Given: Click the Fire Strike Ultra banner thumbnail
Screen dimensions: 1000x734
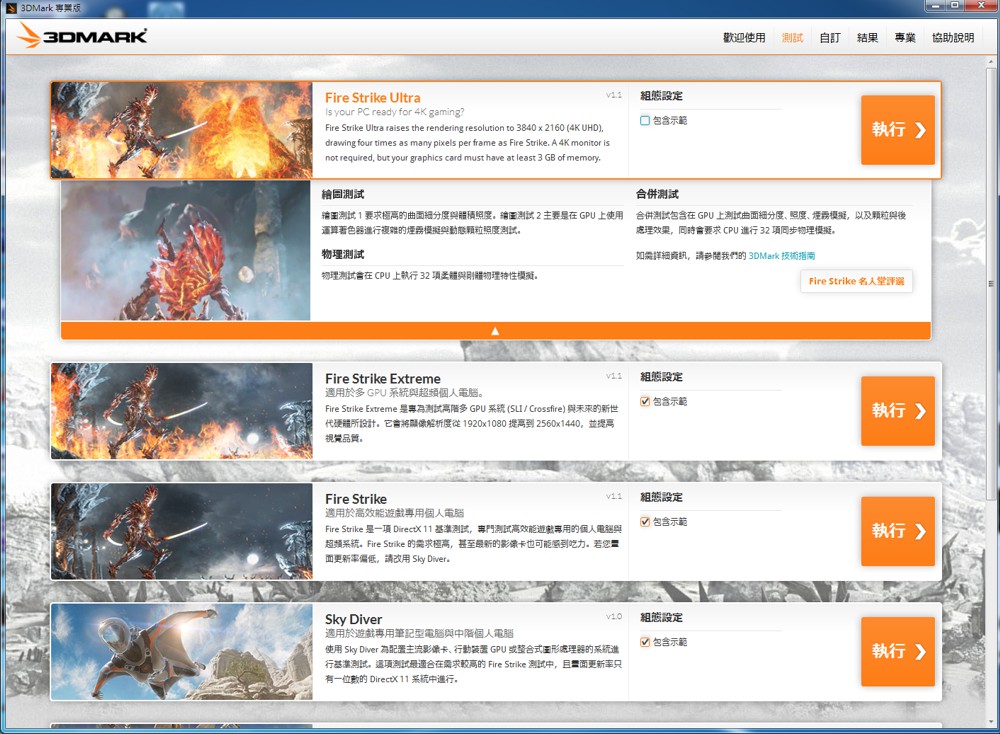Looking at the screenshot, I should (182, 130).
